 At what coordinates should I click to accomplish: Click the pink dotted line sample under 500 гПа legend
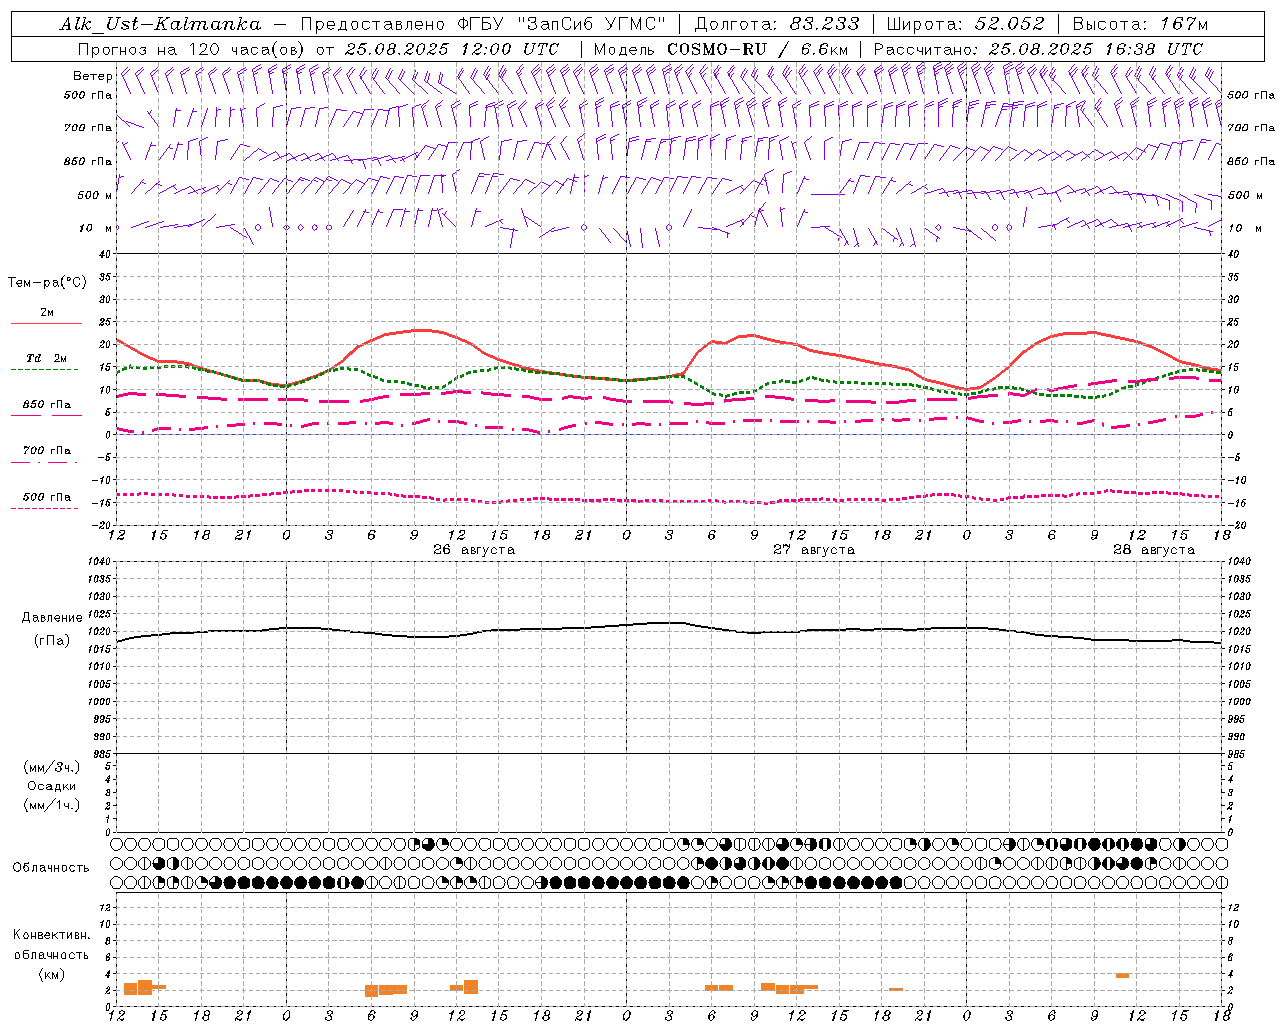[x=44, y=508]
